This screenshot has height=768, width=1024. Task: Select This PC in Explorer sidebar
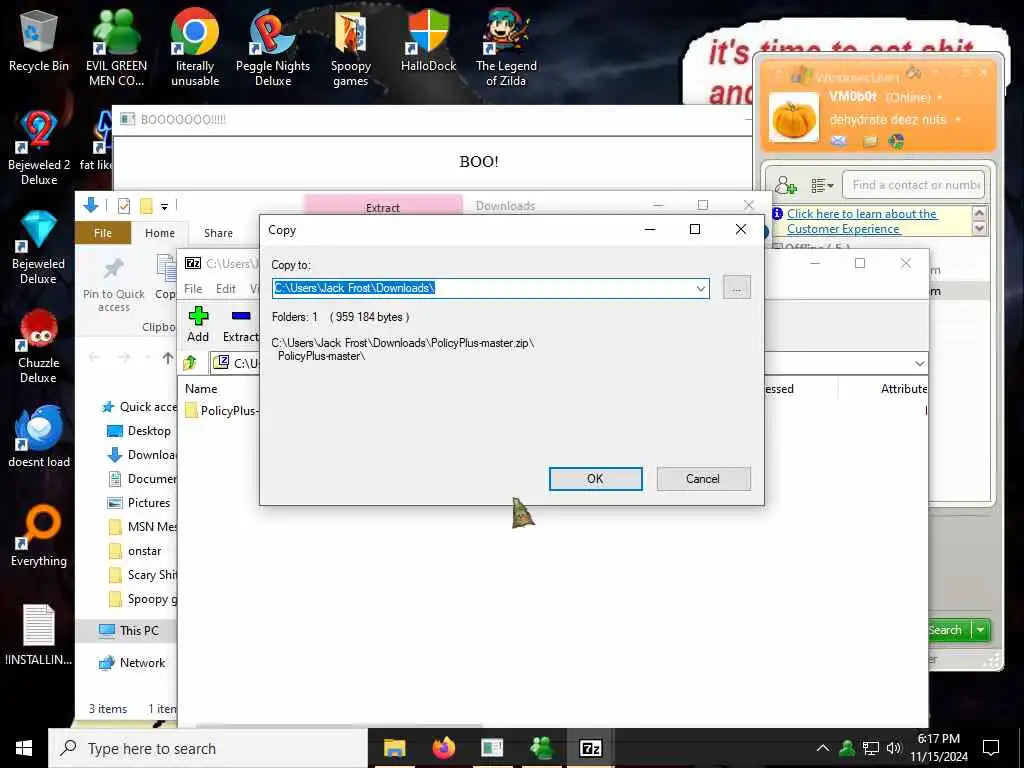[x=129, y=631]
